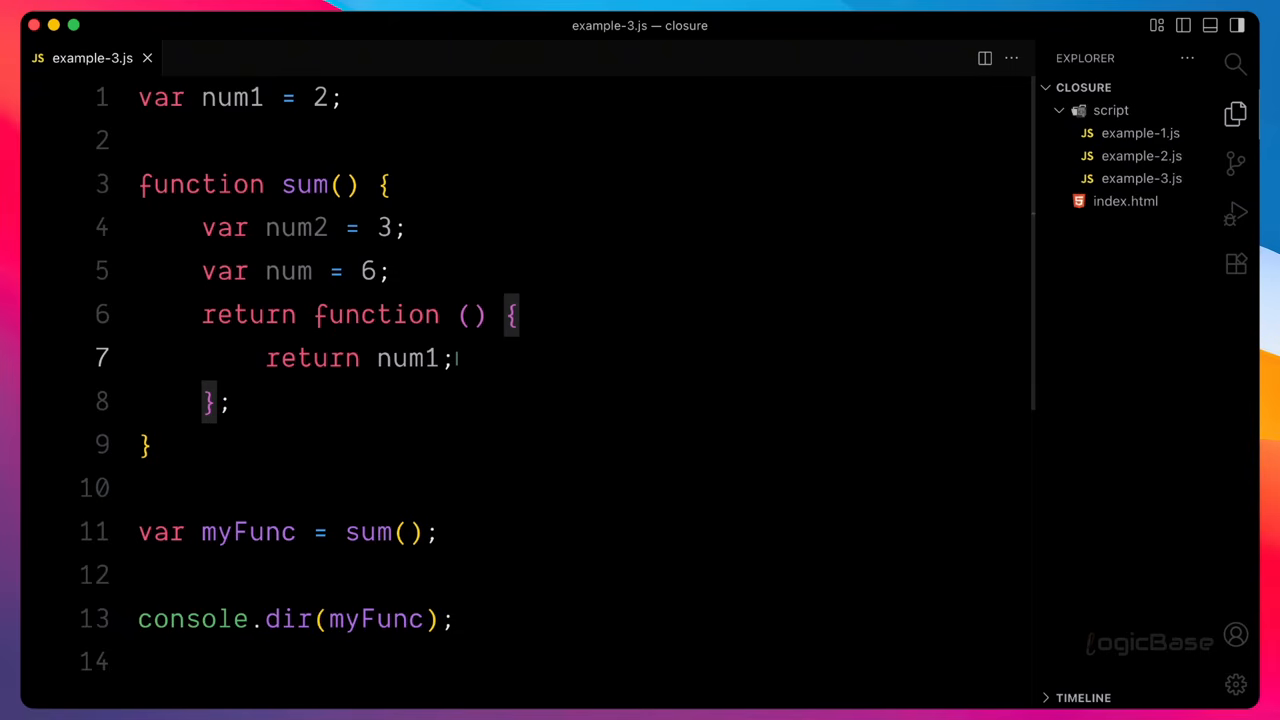
Task: Open the Extensions view icon
Action: point(1235,263)
